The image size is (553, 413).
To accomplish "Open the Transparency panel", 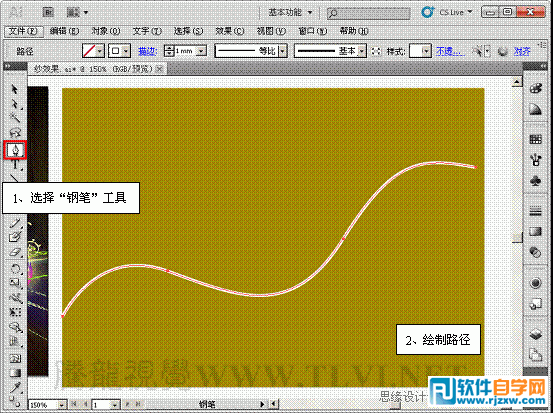I will [x=535, y=253].
